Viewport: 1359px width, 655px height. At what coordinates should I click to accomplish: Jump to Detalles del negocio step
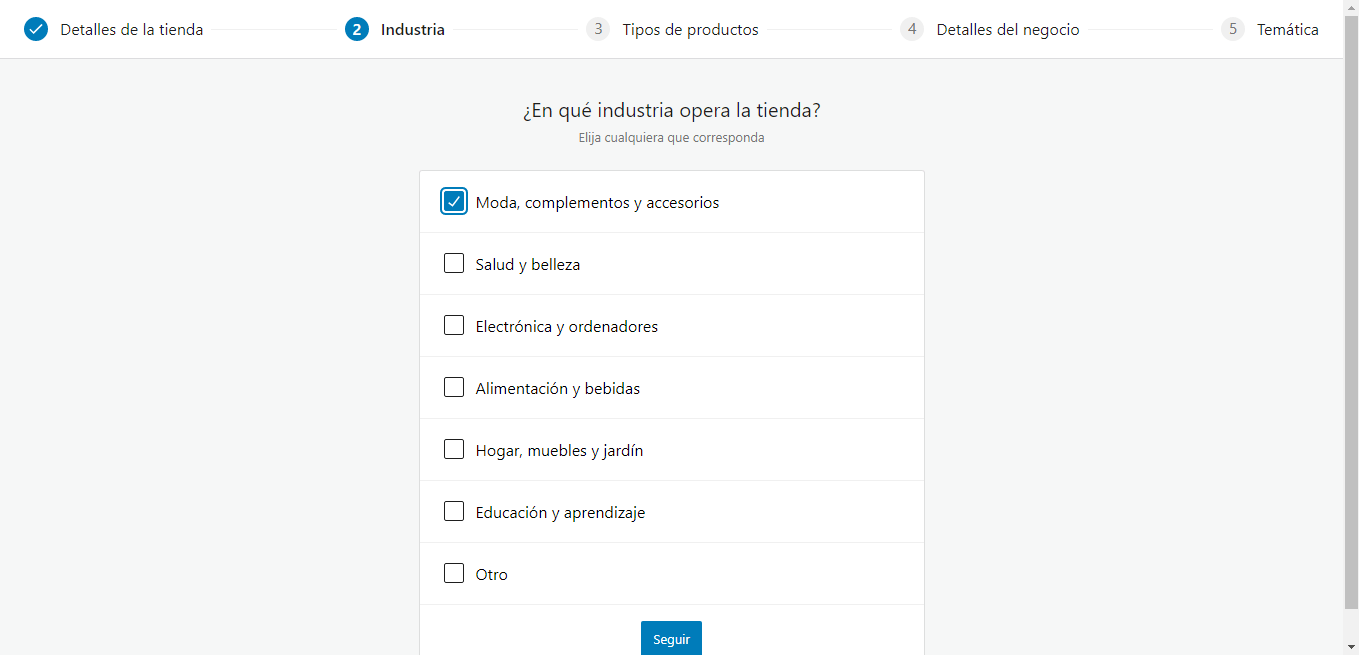[1007, 30]
